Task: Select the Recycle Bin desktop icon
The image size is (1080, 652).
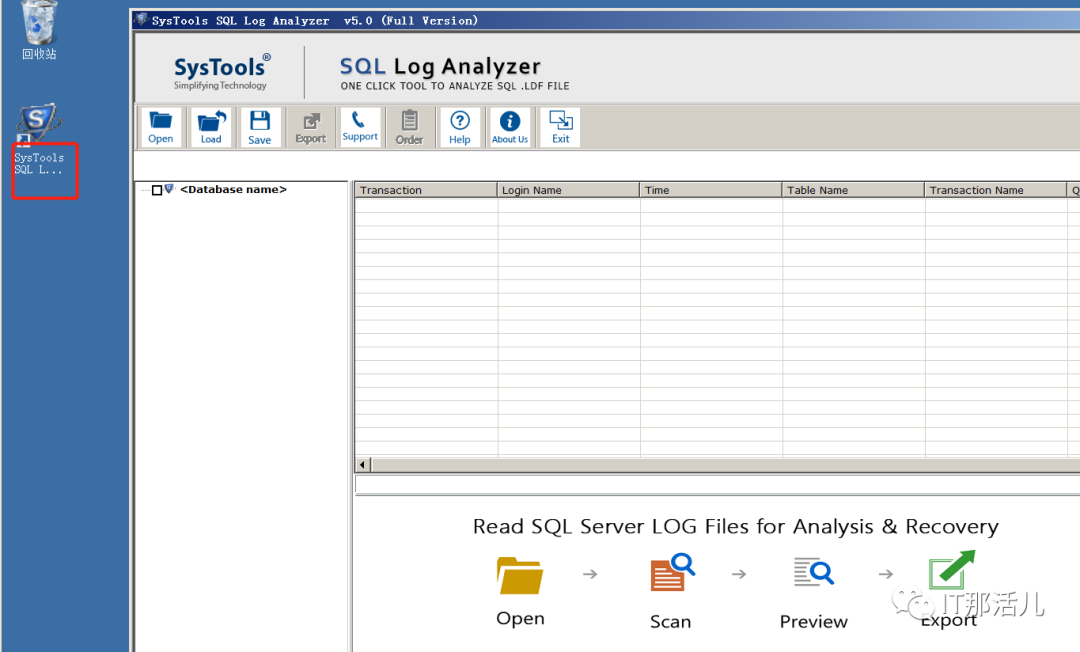Action: coord(39,31)
